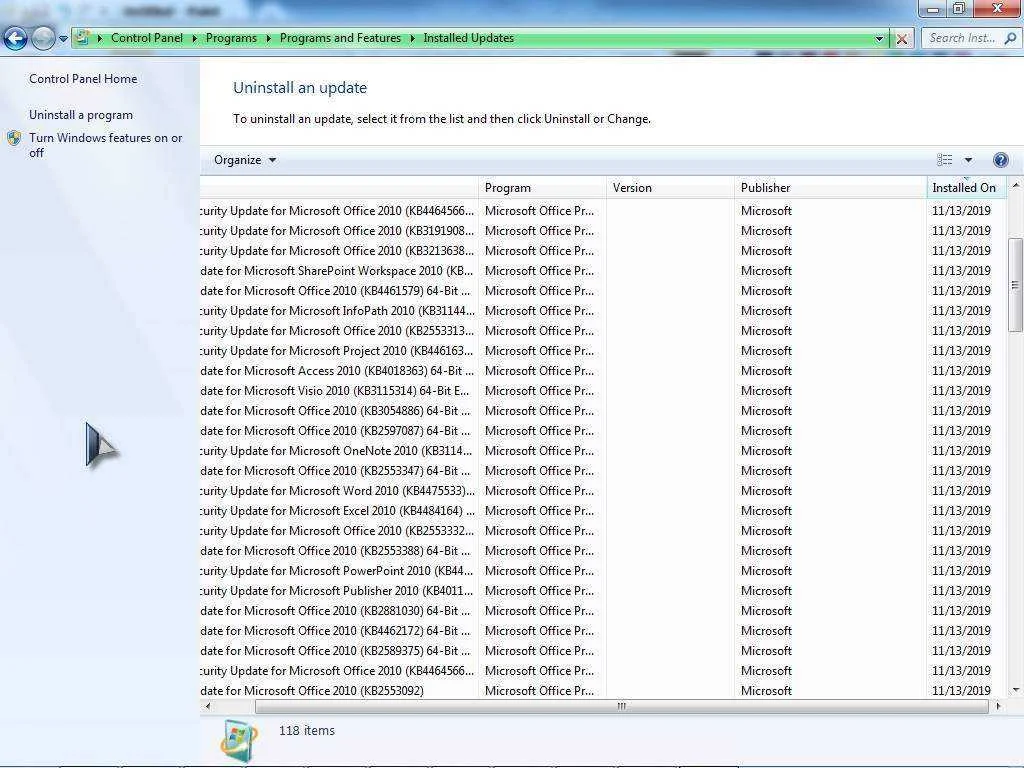Select Security Update for Office 2010 (KB3213638)
1024x768 pixels.
[603, 251]
